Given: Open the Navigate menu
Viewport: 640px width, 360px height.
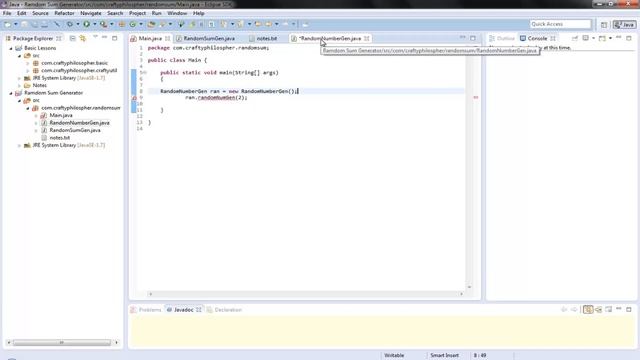Looking at the screenshot, I should point(91,13).
